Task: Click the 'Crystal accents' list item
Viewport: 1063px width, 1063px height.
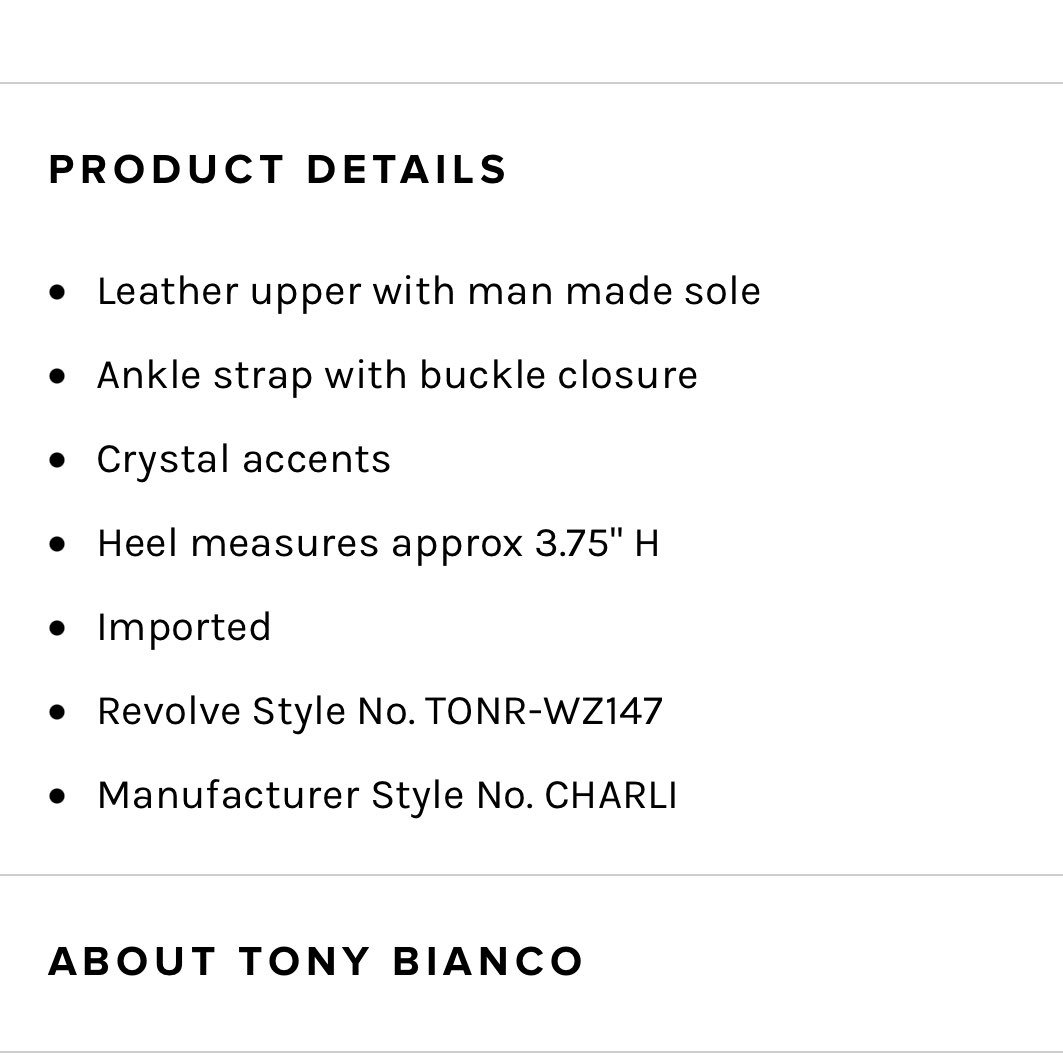Action: (244, 460)
